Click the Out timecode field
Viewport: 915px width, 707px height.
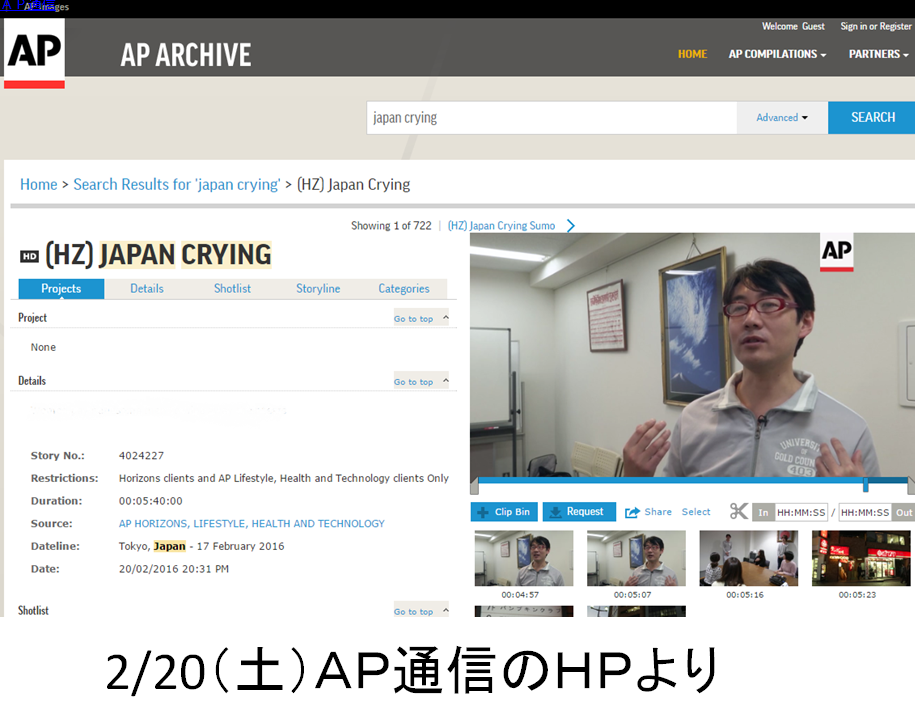[x=865, y=512]
